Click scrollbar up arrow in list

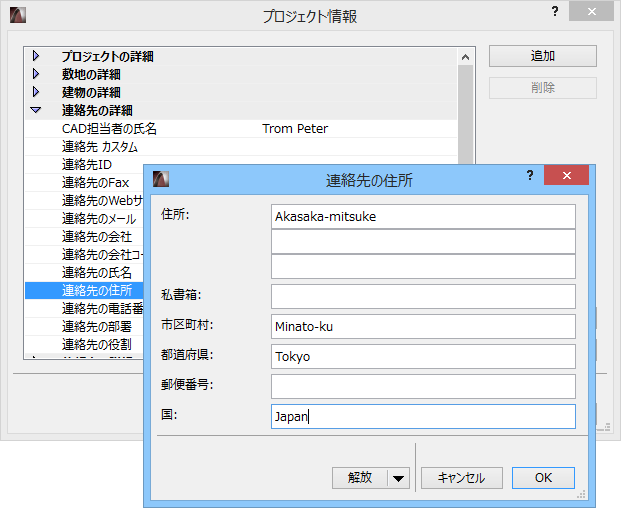(465, 57)
